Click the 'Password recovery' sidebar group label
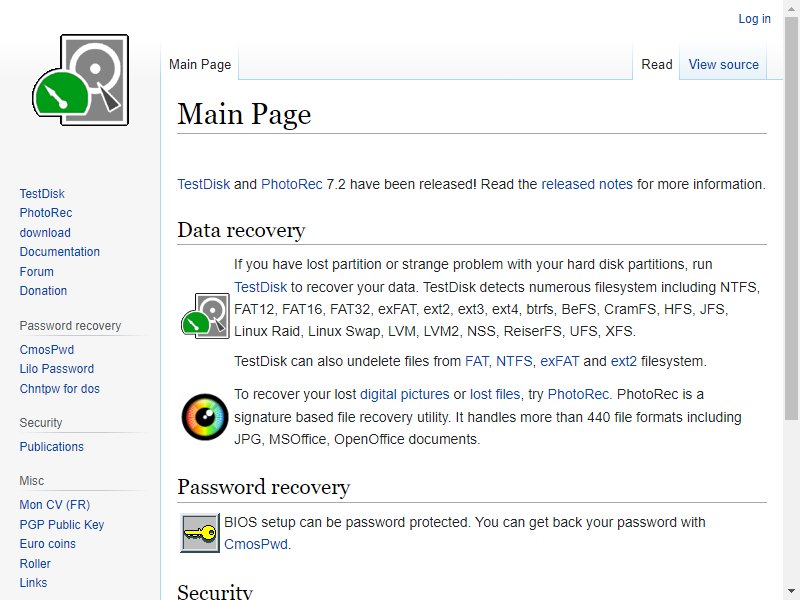Viewport: 800px width, 600px height. coord(70,326)
